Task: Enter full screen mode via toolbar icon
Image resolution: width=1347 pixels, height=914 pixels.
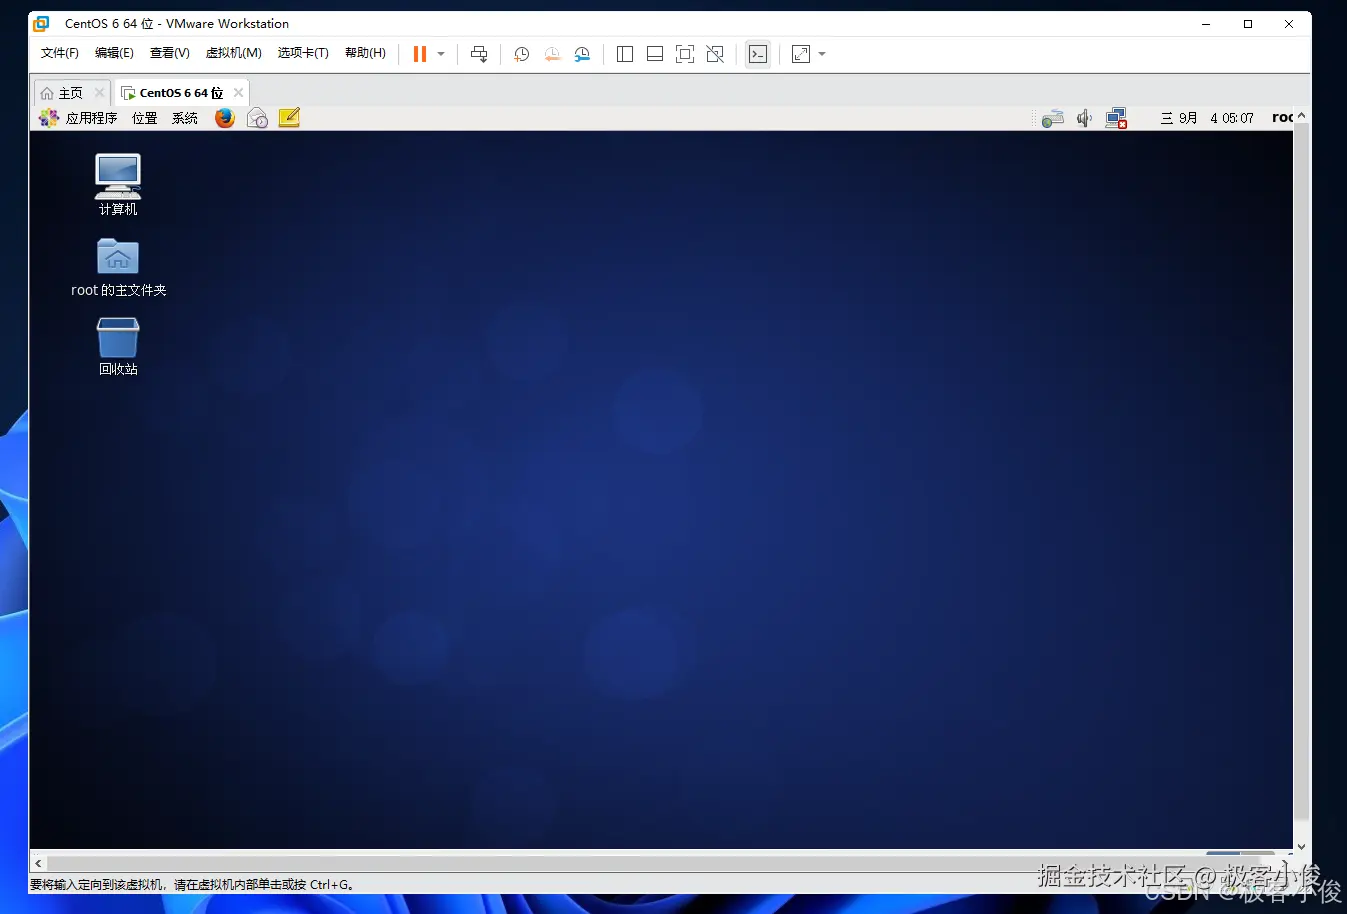Action: (x=685, y=54)
